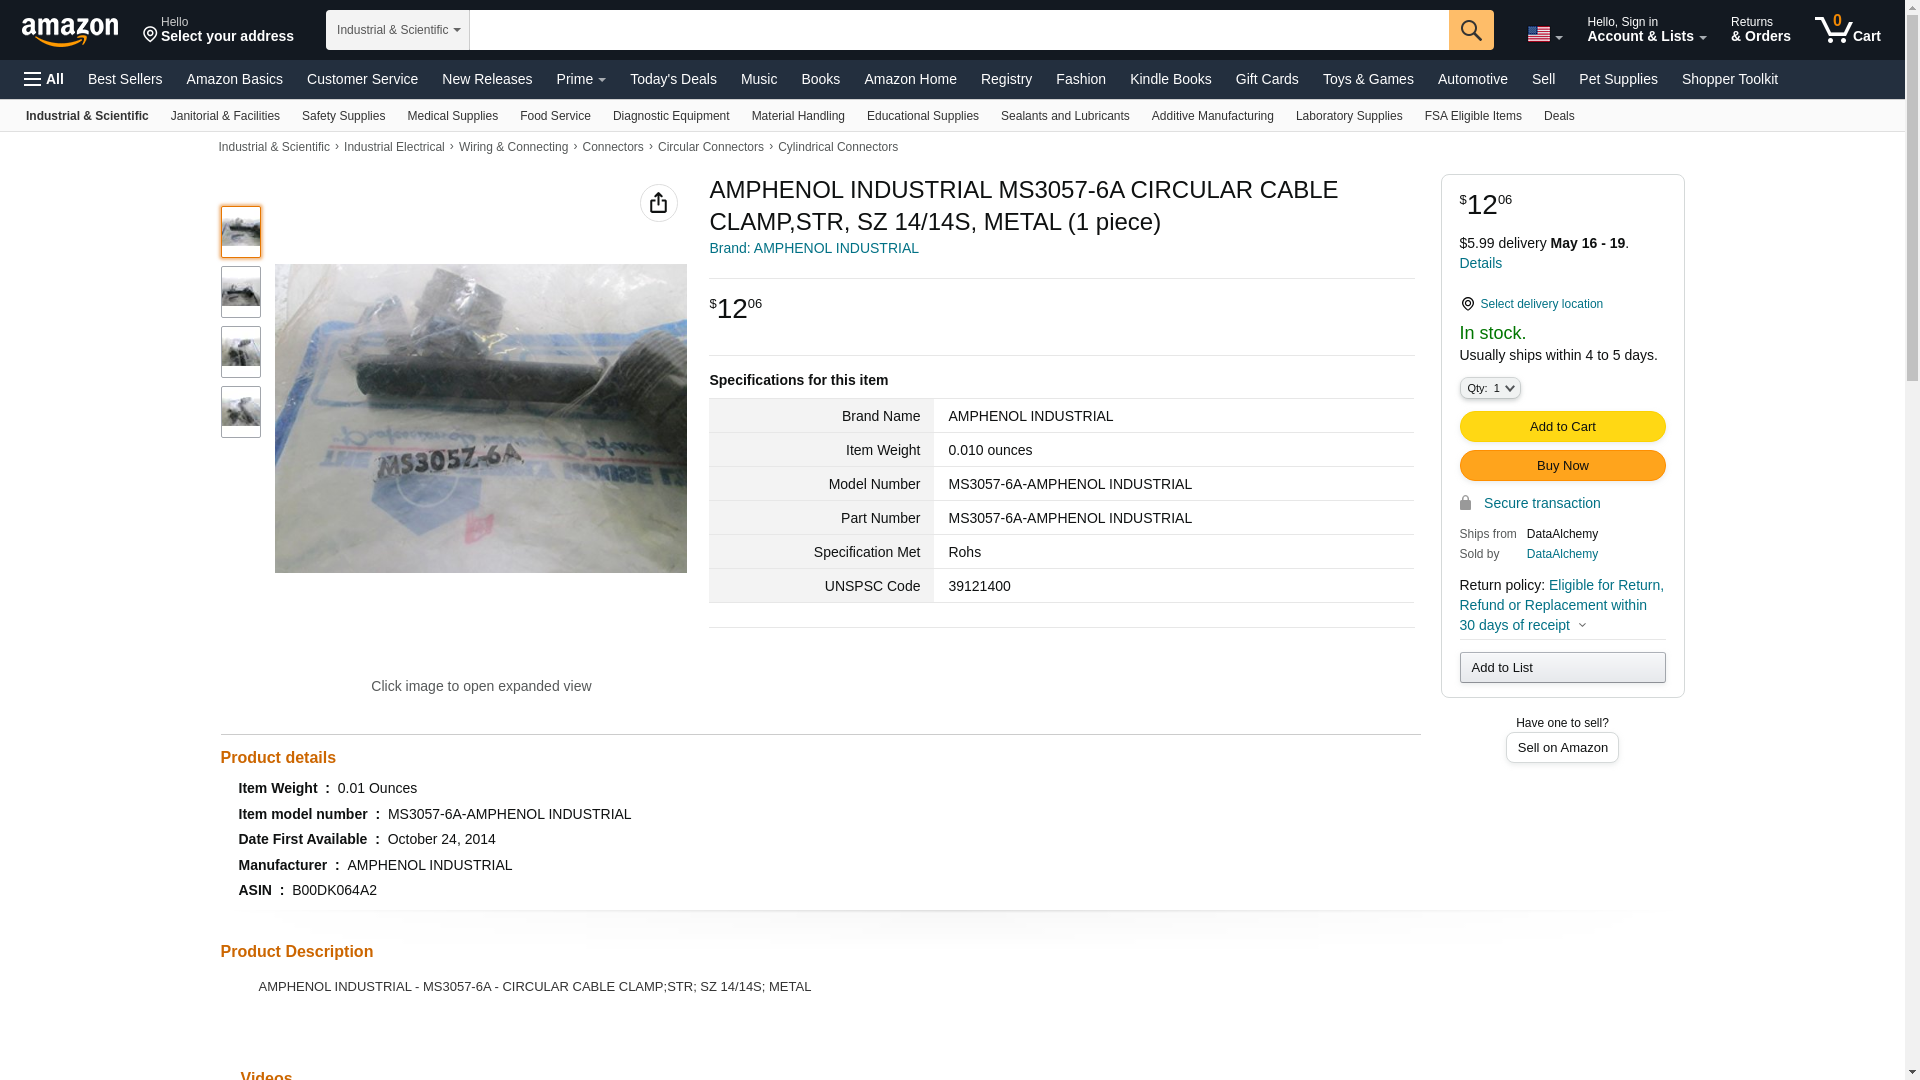Screen dimensions: 1920x1080
Task: Go to Today's Deals menu item
Action: 672,79
